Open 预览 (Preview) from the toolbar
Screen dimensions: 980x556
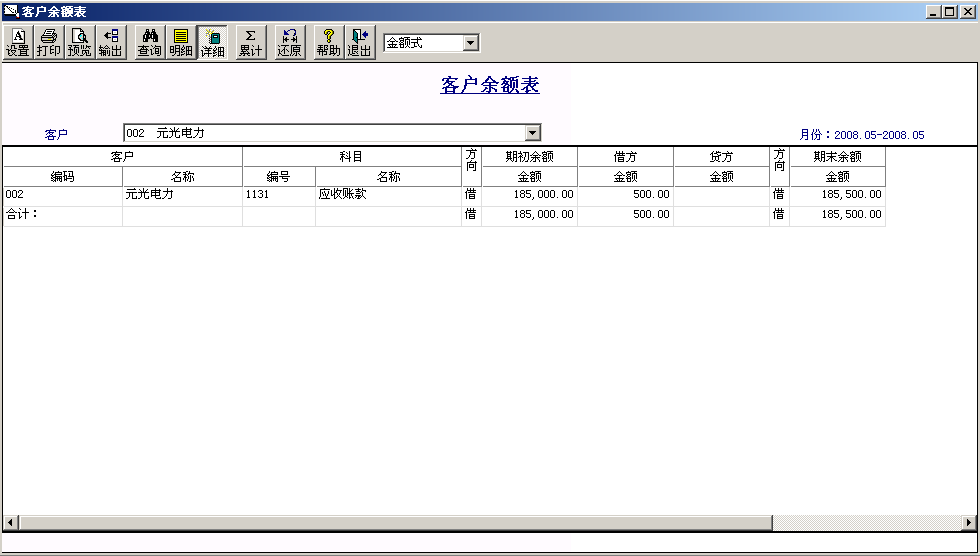[x=79, y=42]
